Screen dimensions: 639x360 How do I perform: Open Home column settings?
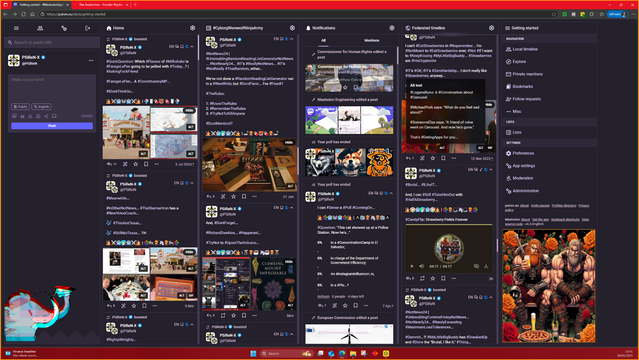pyautogui.click(x=192, y=28)
